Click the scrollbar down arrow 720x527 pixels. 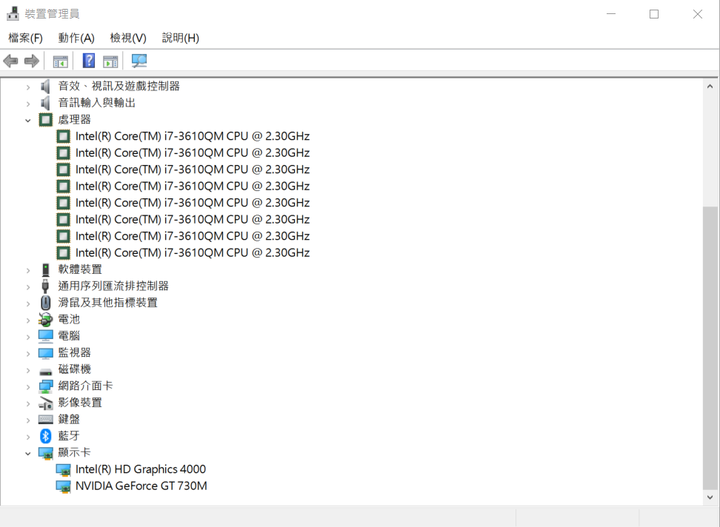tap(710, 497)
